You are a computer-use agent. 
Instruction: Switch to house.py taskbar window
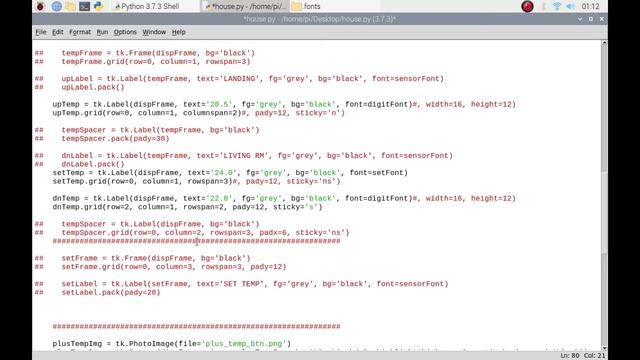245,6
